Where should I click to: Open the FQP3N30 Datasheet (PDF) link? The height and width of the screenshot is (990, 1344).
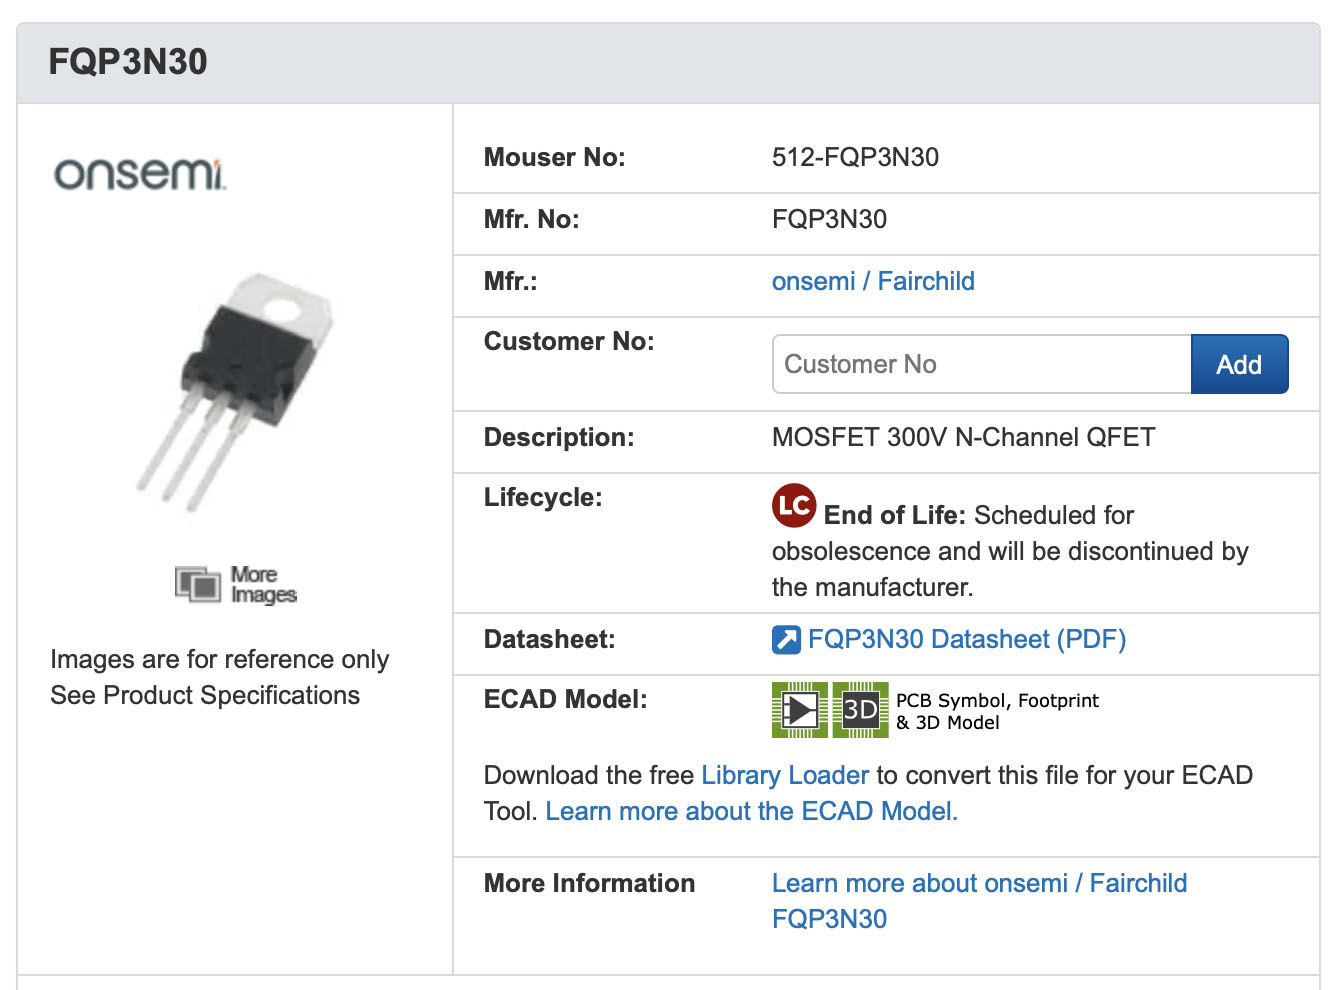pyautogui.click(x=967, y=639)
